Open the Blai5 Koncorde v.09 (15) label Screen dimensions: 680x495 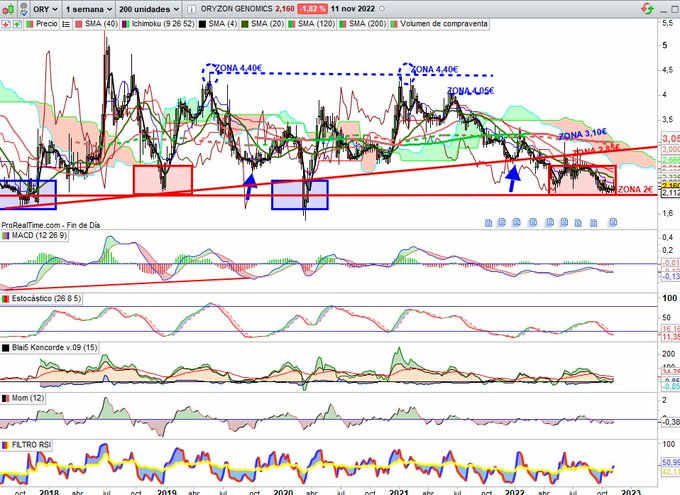[54, 347]
